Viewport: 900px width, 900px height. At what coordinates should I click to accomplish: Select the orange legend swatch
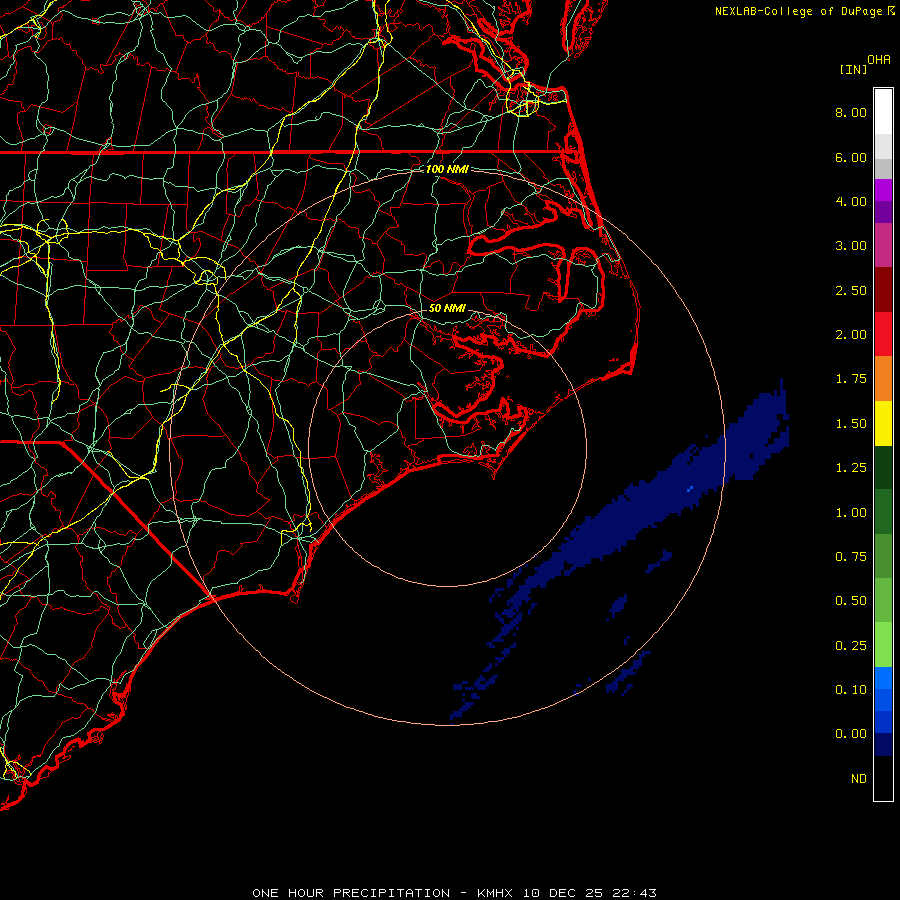(x=883, y=379)
